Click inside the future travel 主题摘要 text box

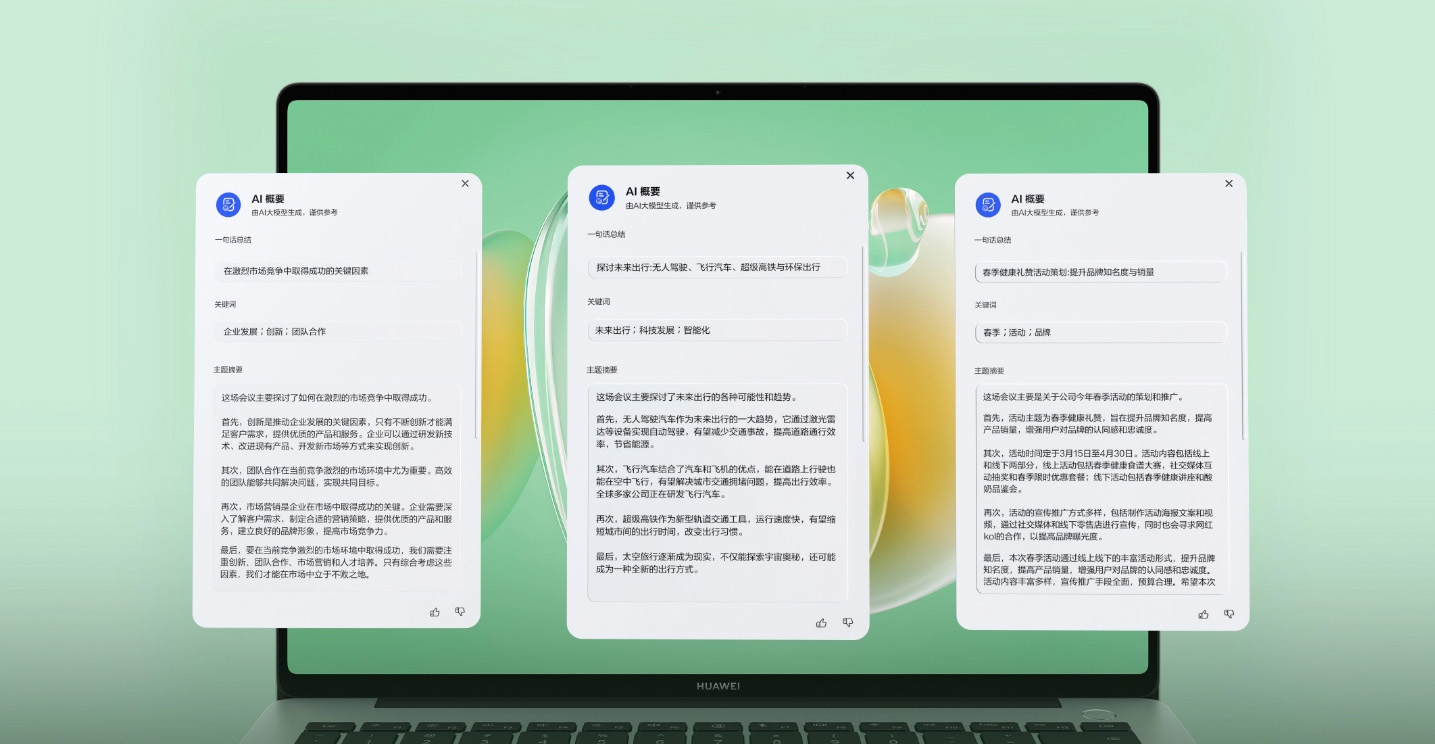coord(717,490)
